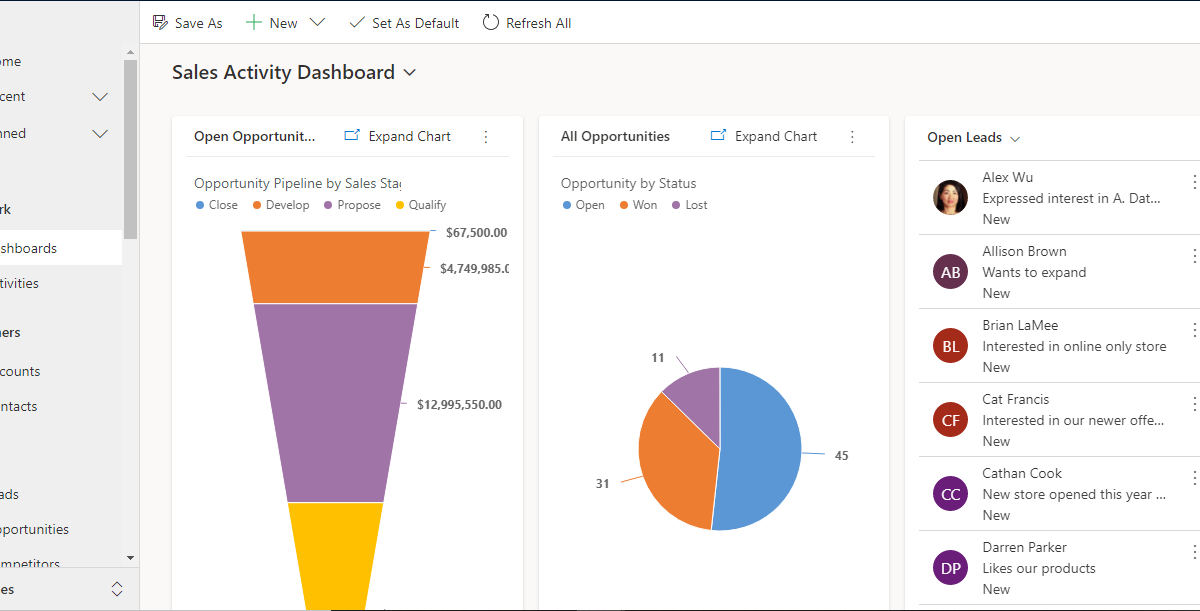Toggle the Close legend in pipeline chart
Screen dimensions: 1200x611
click(x=216, y=204)
